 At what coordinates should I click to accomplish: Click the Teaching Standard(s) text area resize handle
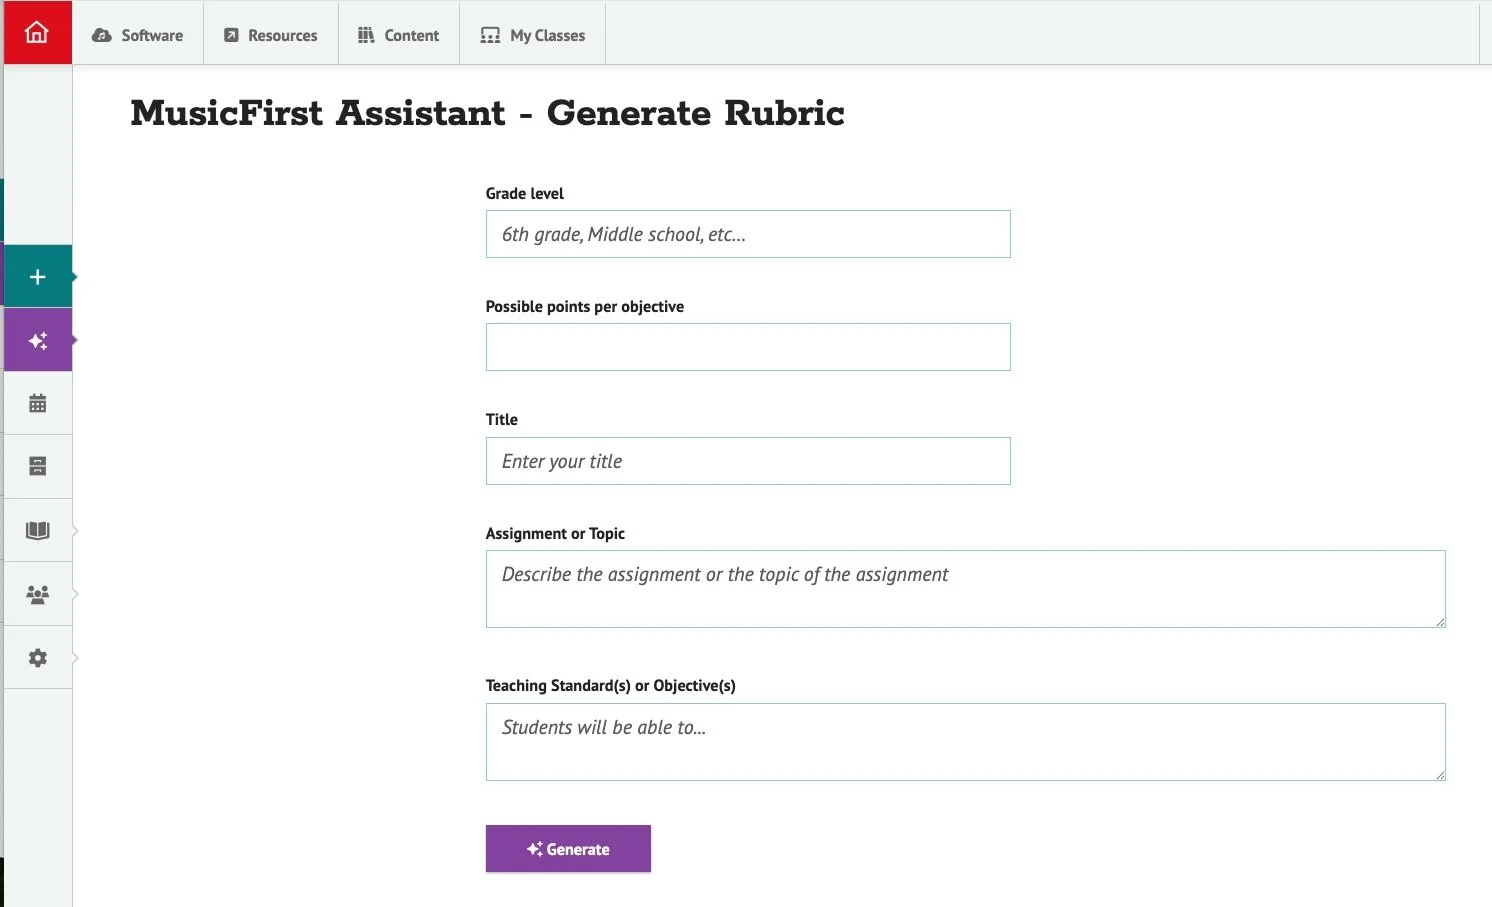click(1440, 775)
